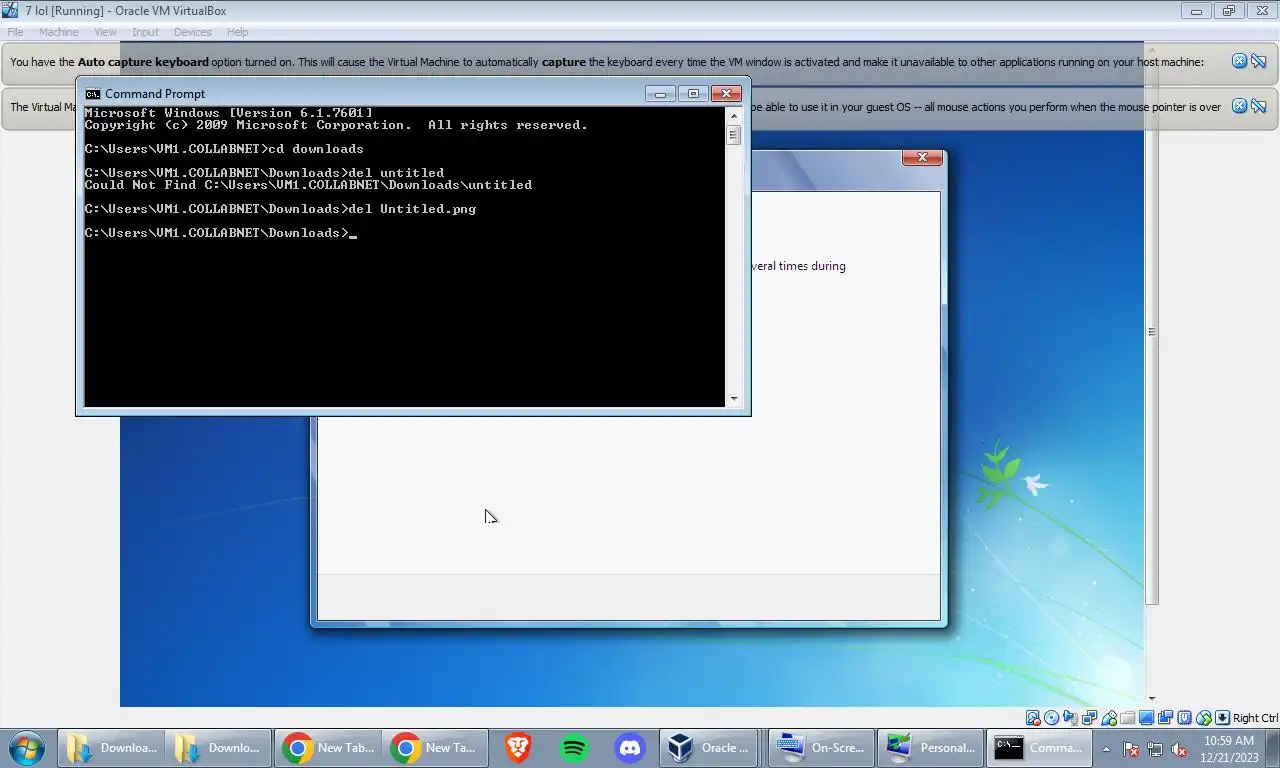Click the guest Start button orb
Screen dimensions: 1280x768
(27, 748)
